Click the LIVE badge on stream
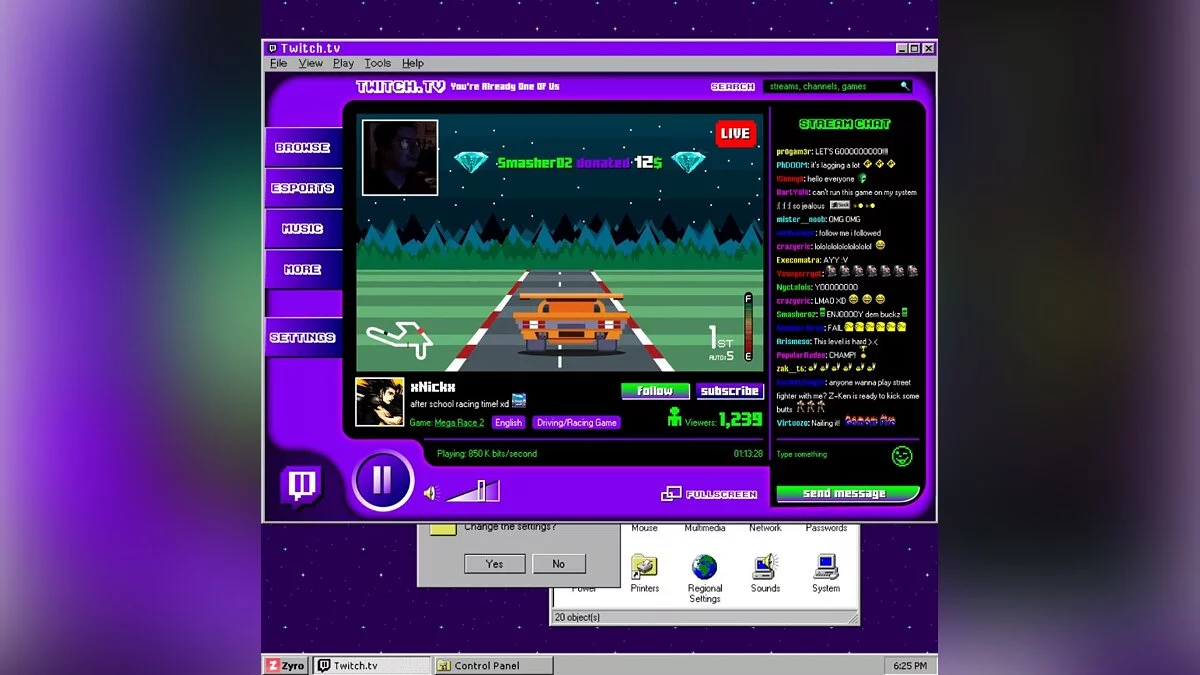Viewport: 1200px width, 675px height. pyautogui.click(x=736, y=133)
